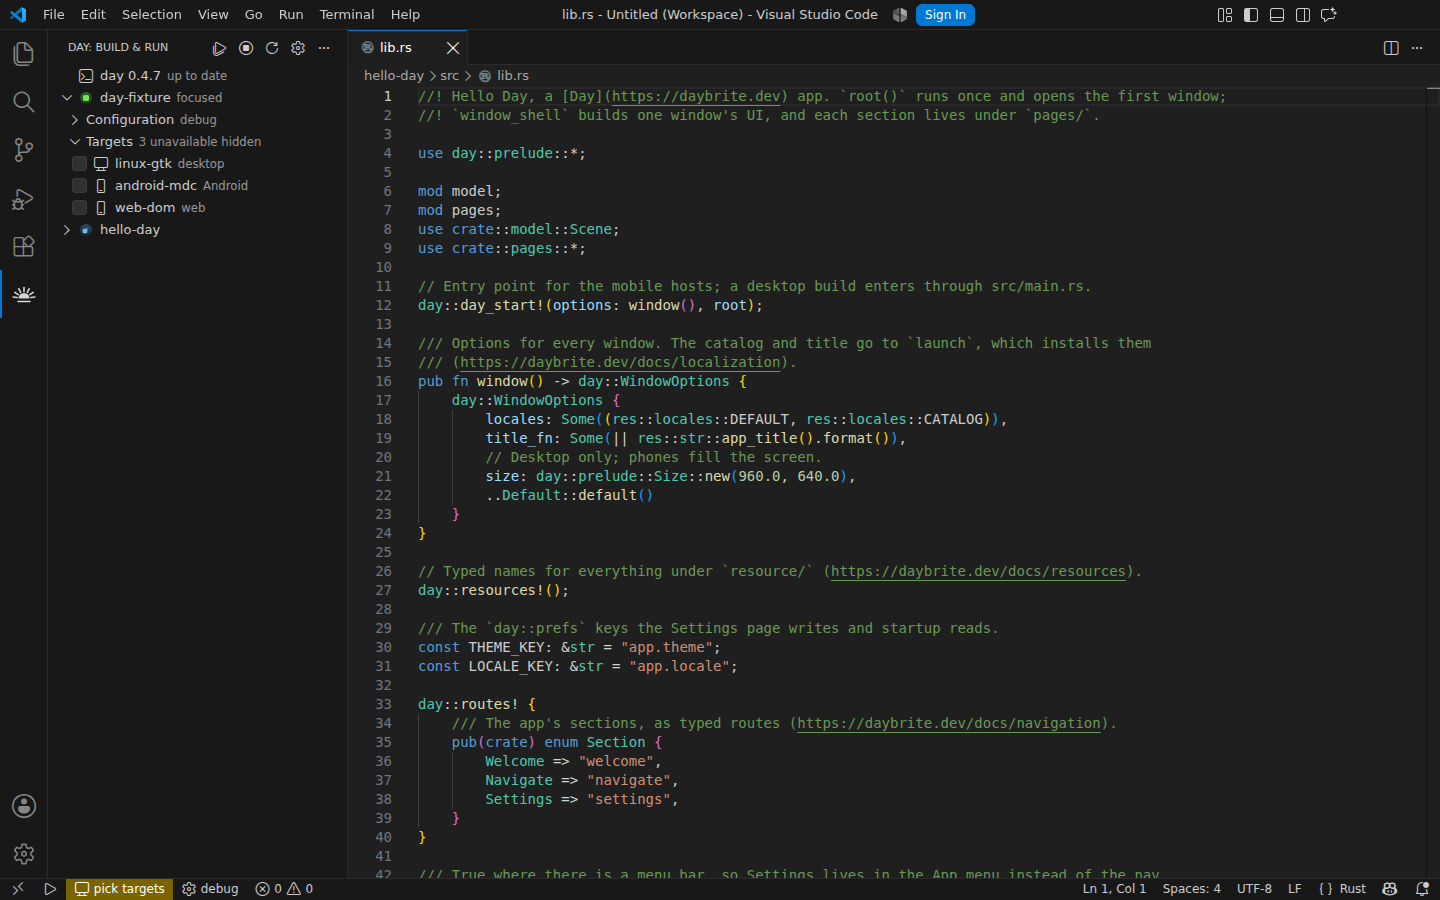This screenshot has height=900, width=1440.
Task: Open the File menu
Action: (54, 15)
